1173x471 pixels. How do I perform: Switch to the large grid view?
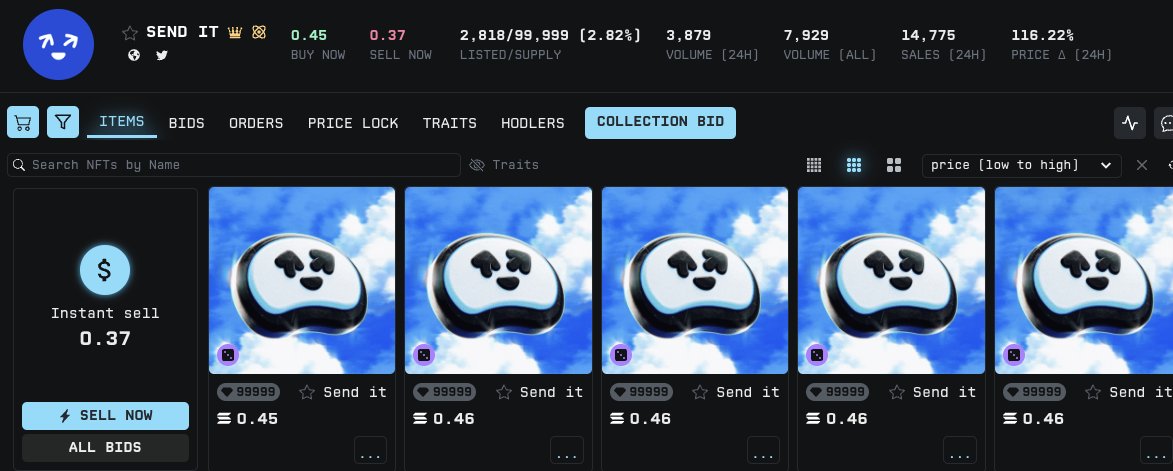point(894,165)
